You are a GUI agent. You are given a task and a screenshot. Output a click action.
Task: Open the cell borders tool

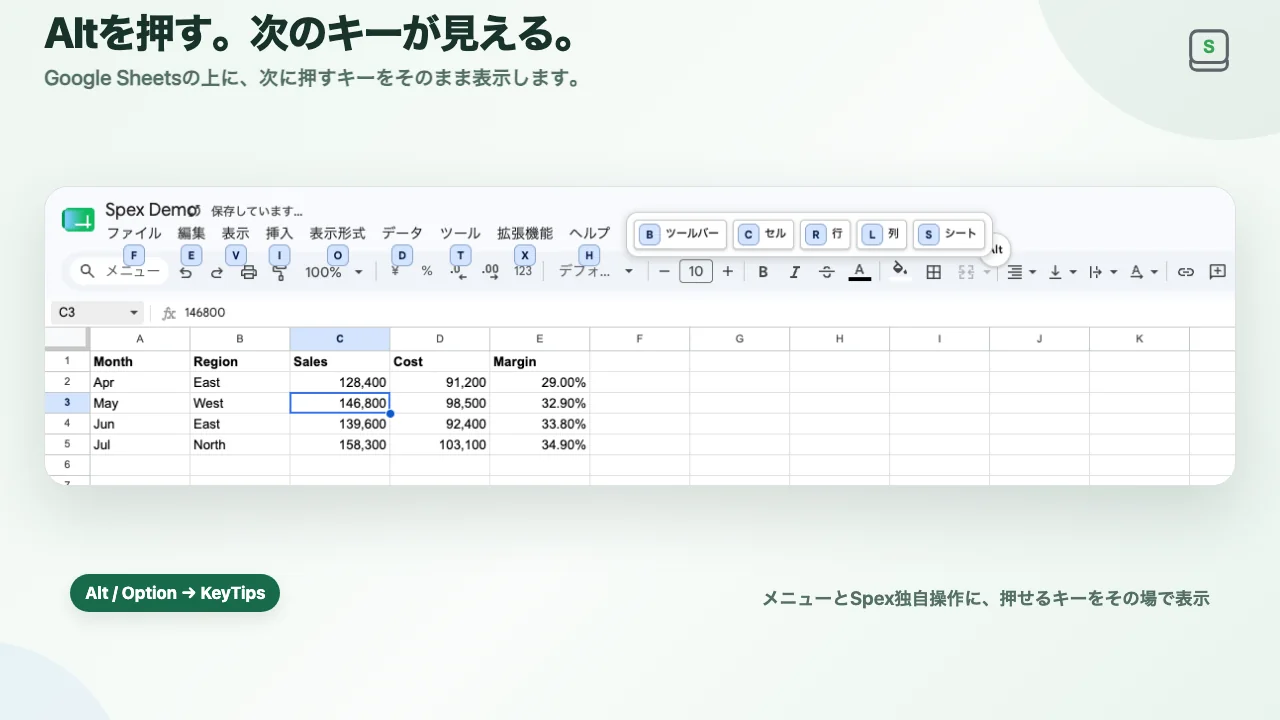point(933,272)
